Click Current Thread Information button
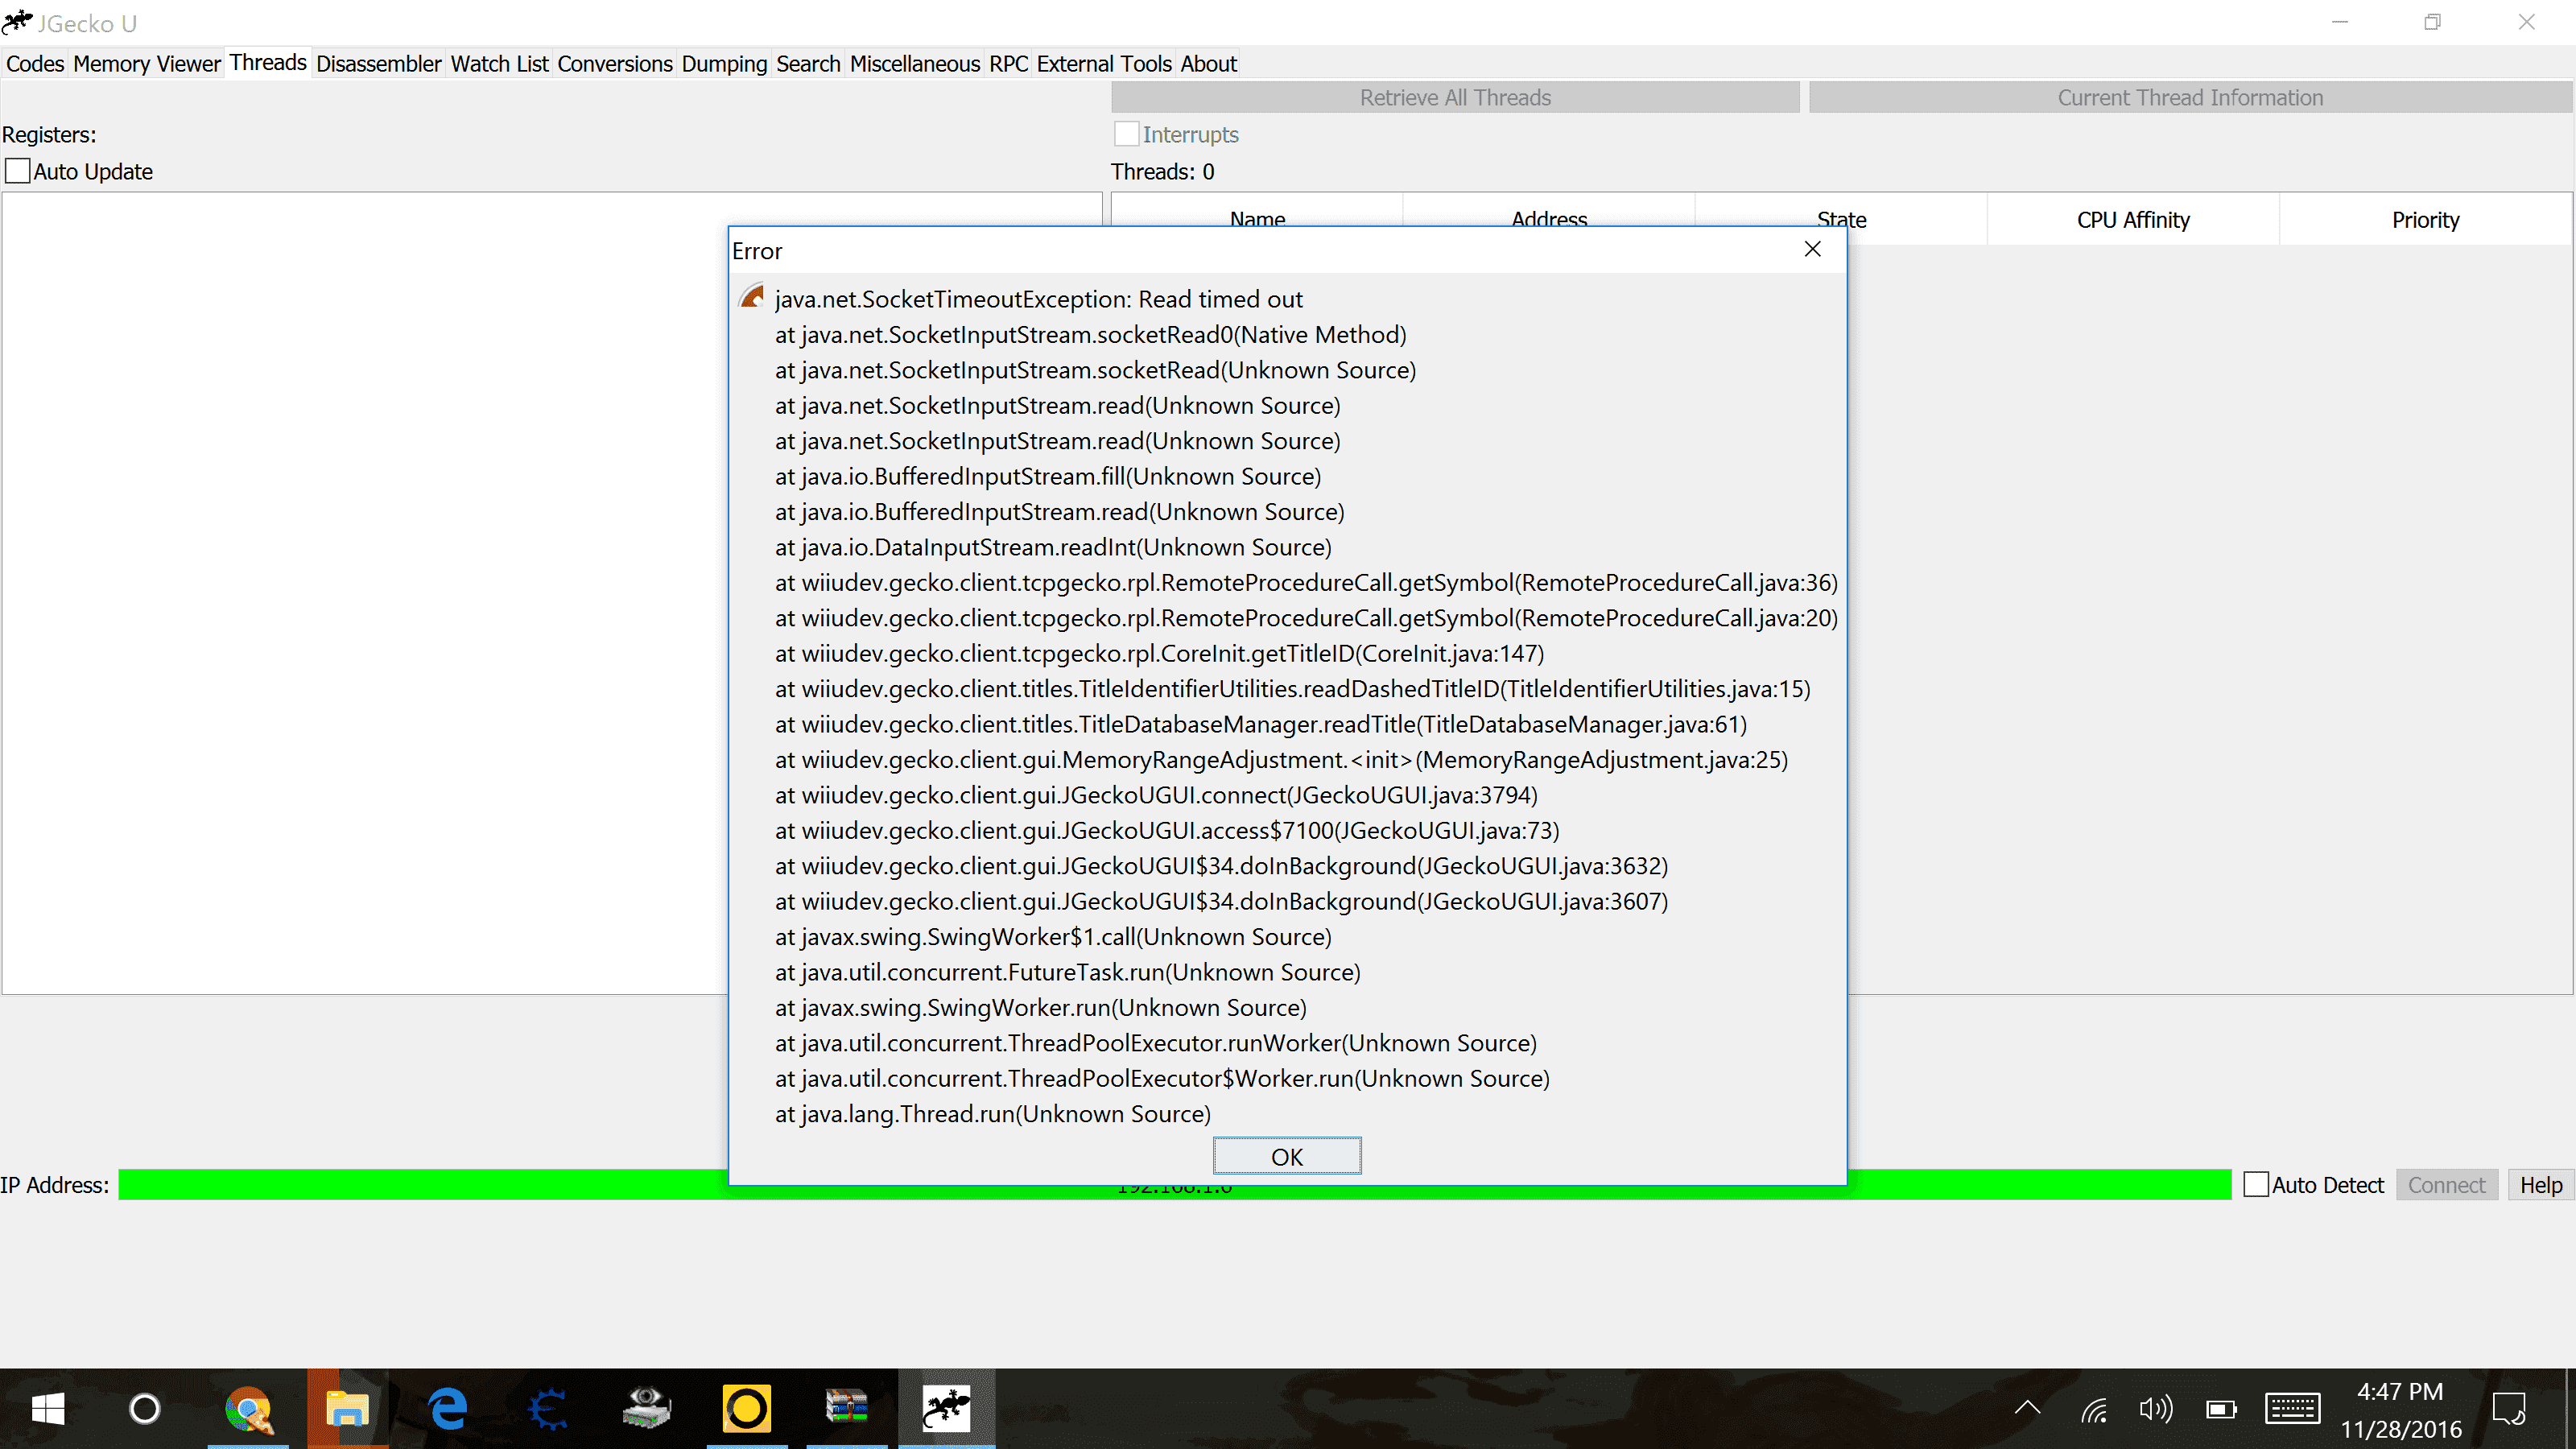 [2190, 98]
